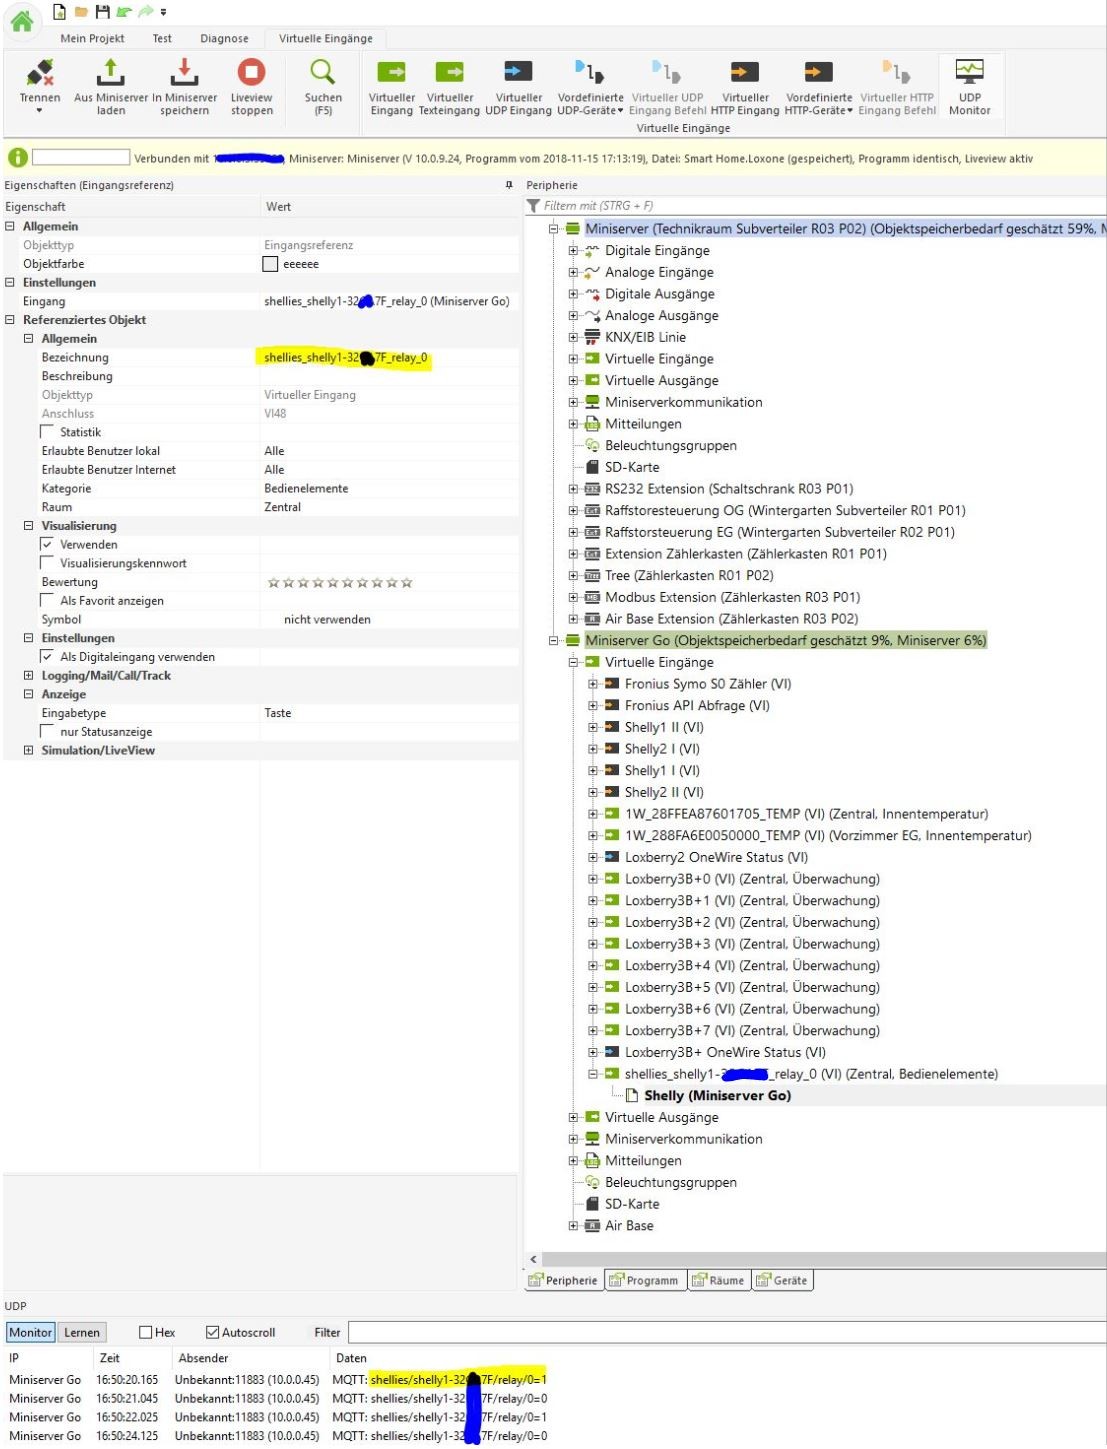Check Als Favorit anzeigen

click(47, 600)
